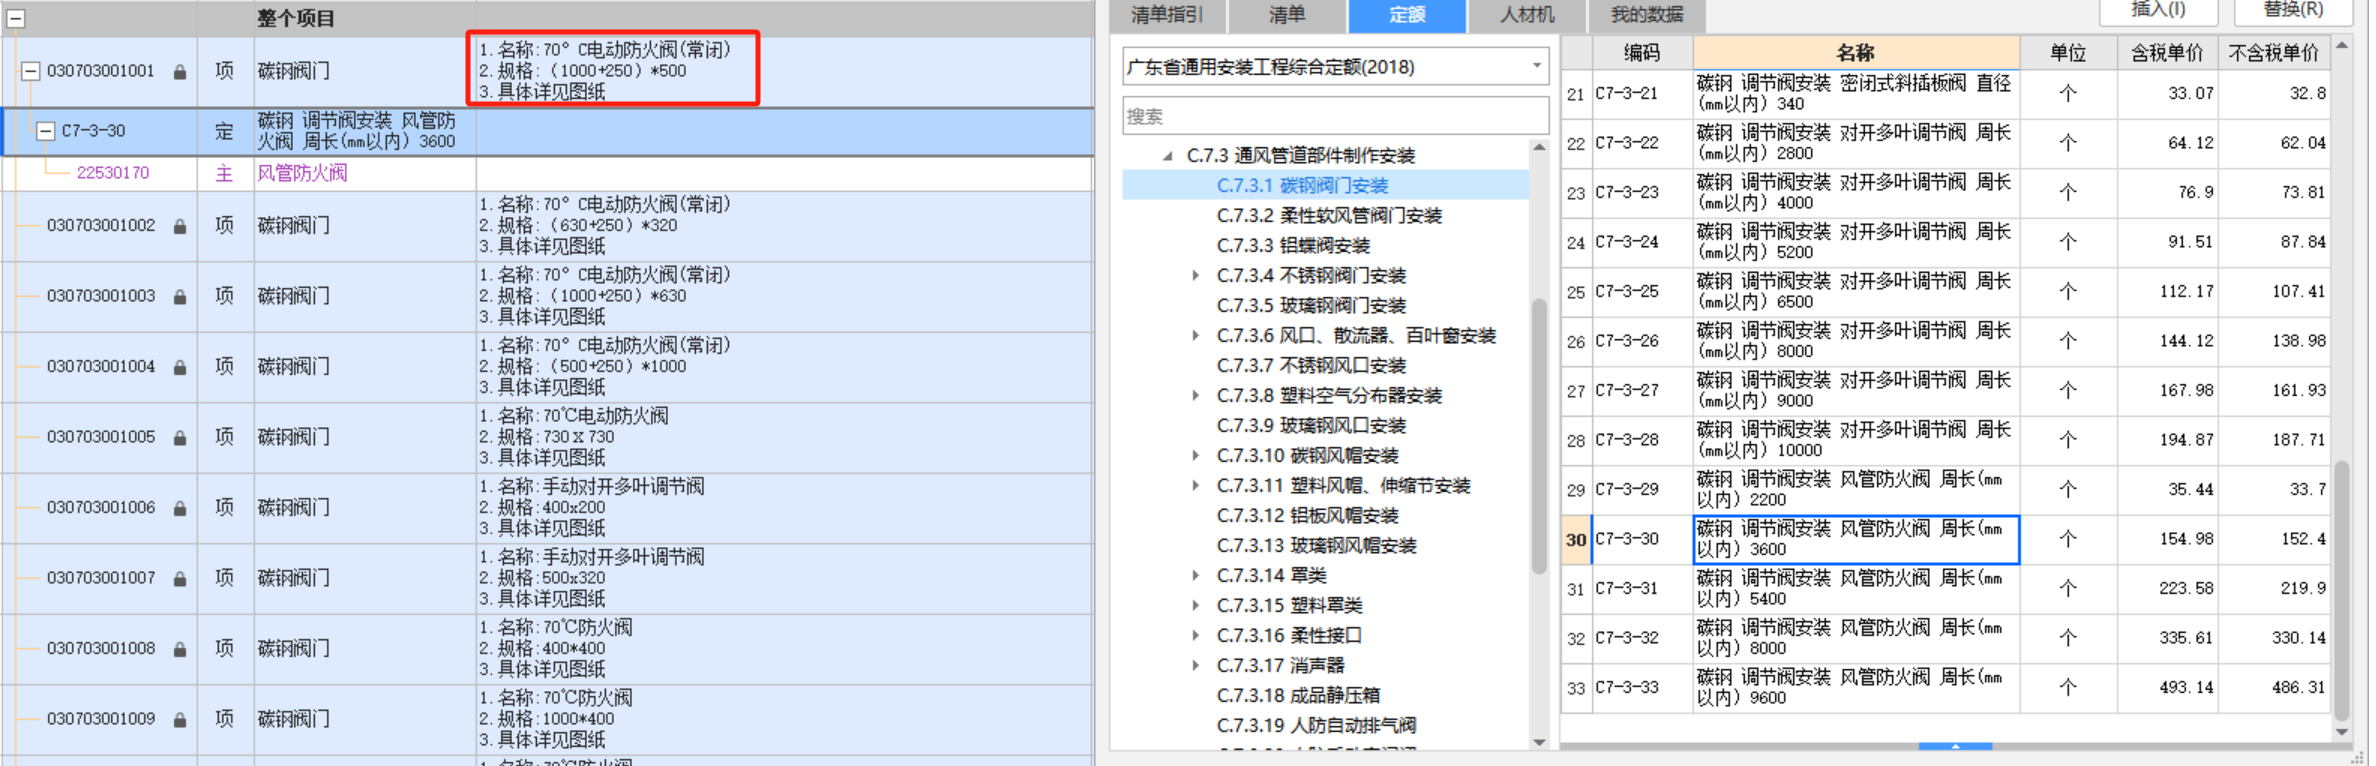Select C.7.3.2 柔性软风管阀门安装
Screen dimensions: 2376x766
pyautogui.click(x=1329, y=216)
